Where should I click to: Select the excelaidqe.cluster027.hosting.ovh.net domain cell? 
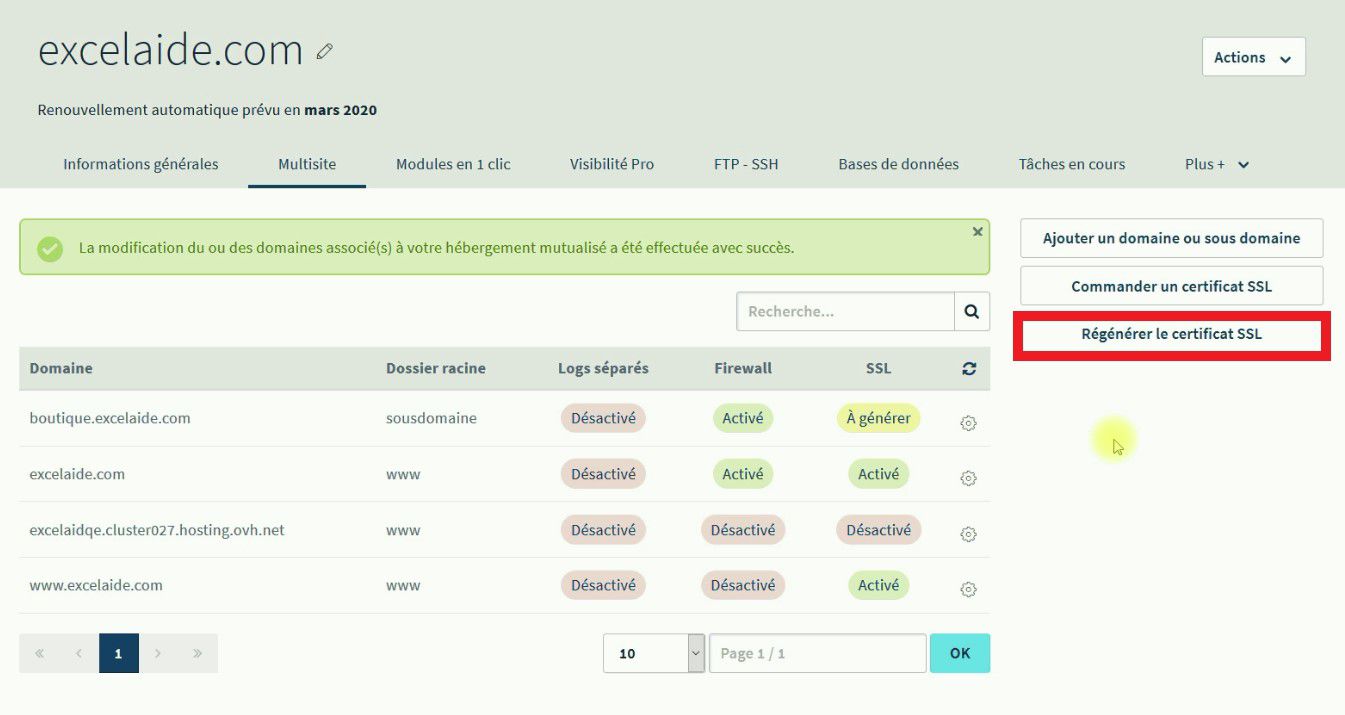(157, 530)
